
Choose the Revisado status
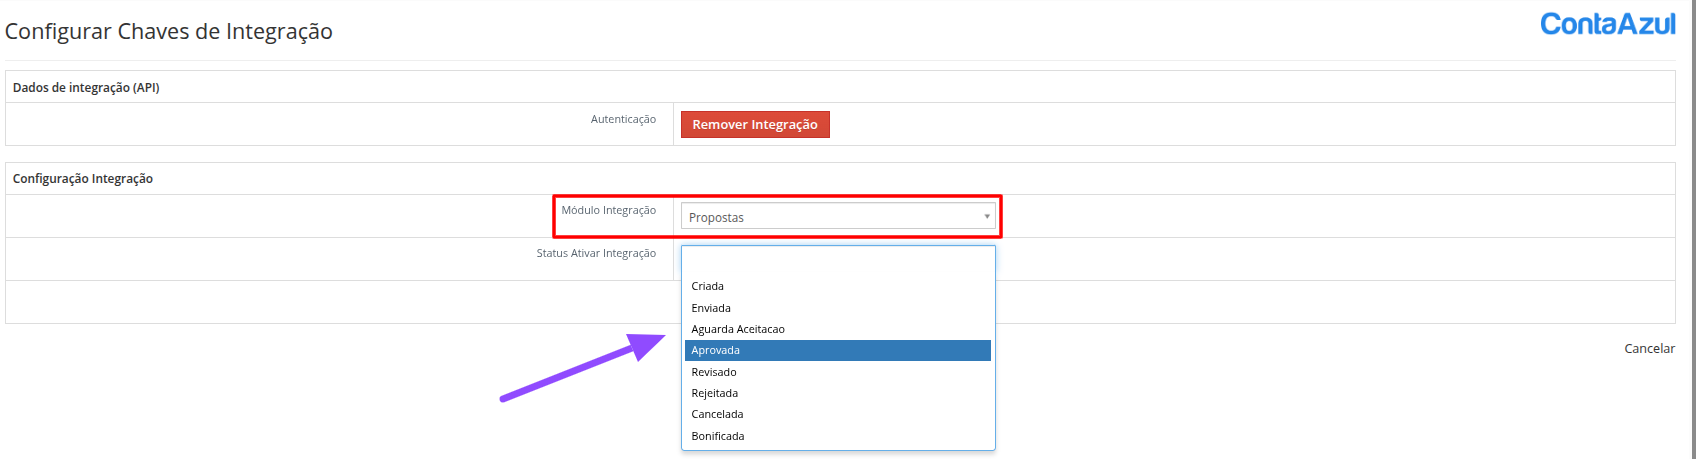pyautogui.click(x=714, y=372)
